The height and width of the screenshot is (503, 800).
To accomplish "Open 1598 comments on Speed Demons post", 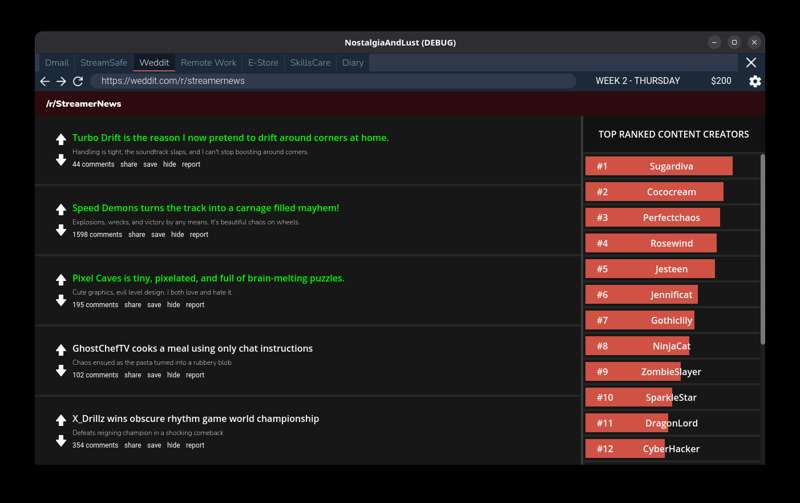I will click(97, 235).
